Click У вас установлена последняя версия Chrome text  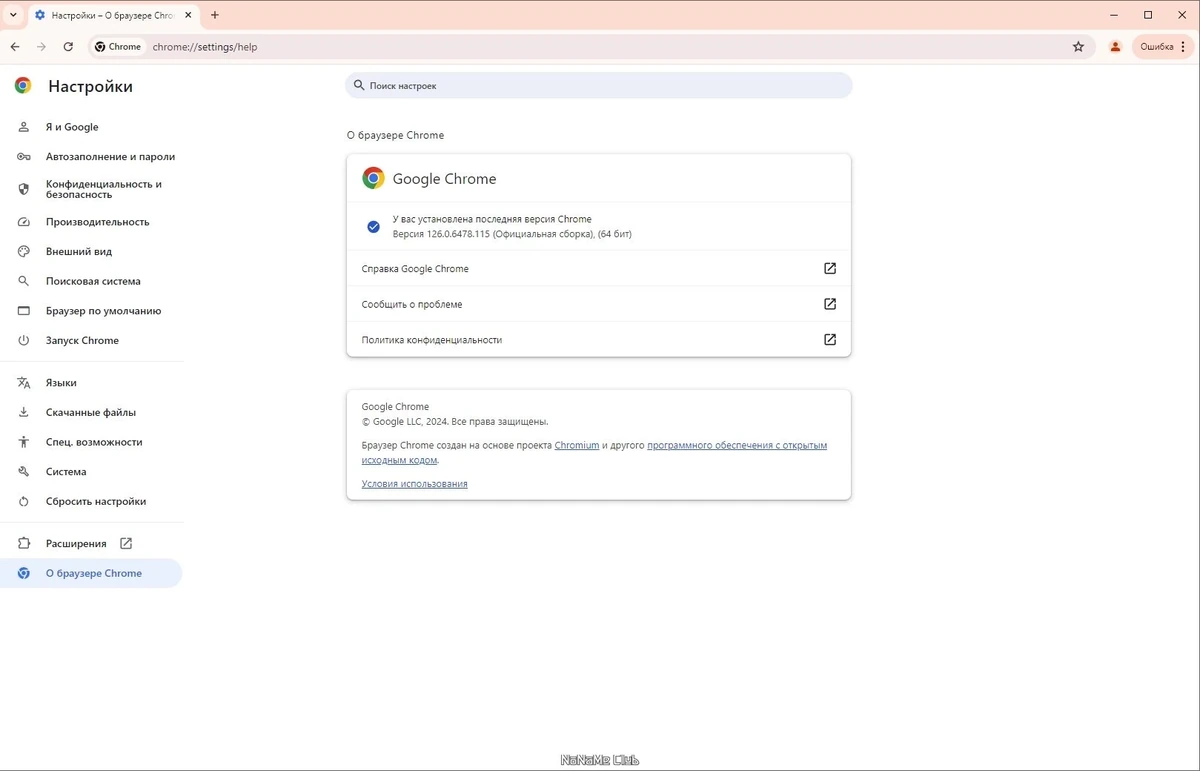(x=492, y=219)
